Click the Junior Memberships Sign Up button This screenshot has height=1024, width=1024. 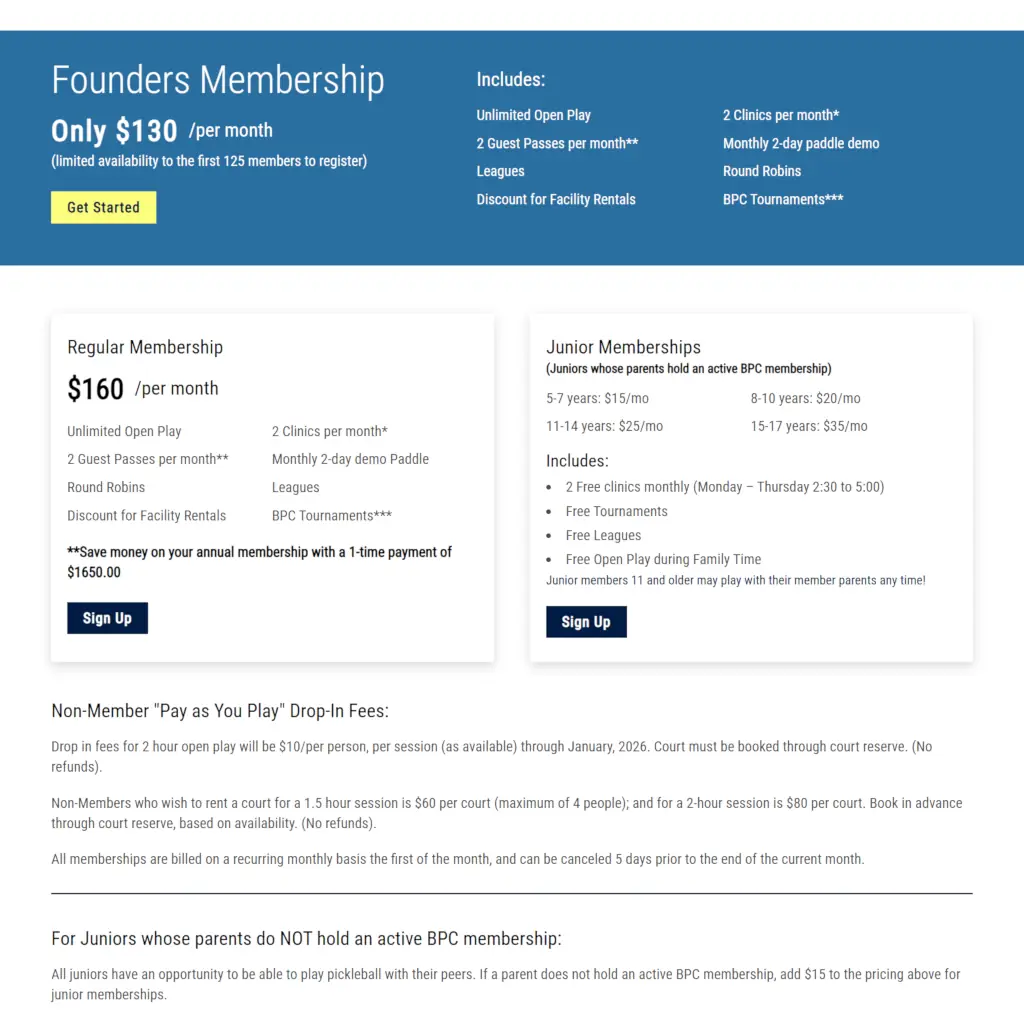tap(586, 622)
